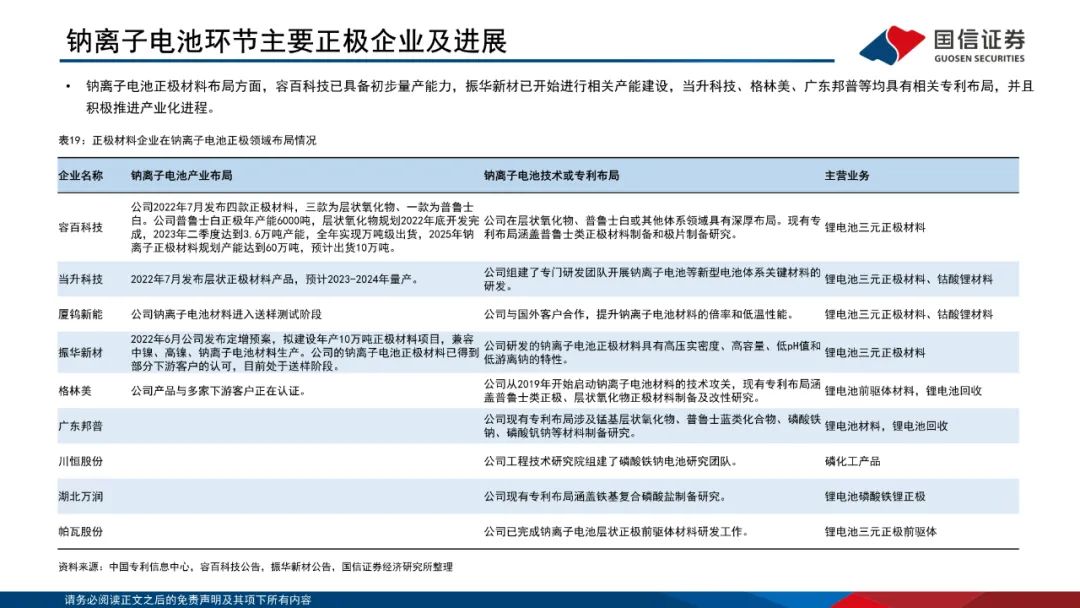
Task: Click the cell '公司产品与多家下游客户正在认证'
Action: [x=218, y=391]
